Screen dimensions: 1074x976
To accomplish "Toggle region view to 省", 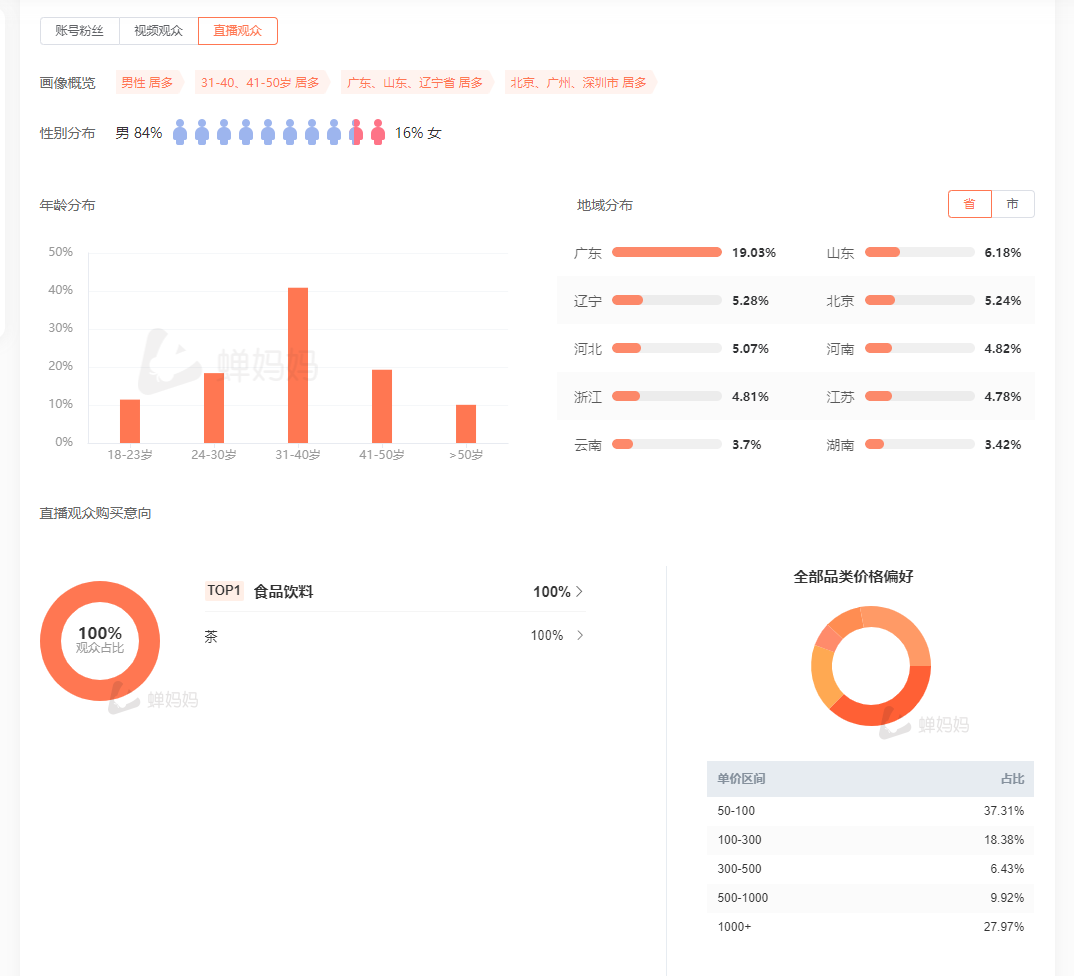I will (969, 204).
